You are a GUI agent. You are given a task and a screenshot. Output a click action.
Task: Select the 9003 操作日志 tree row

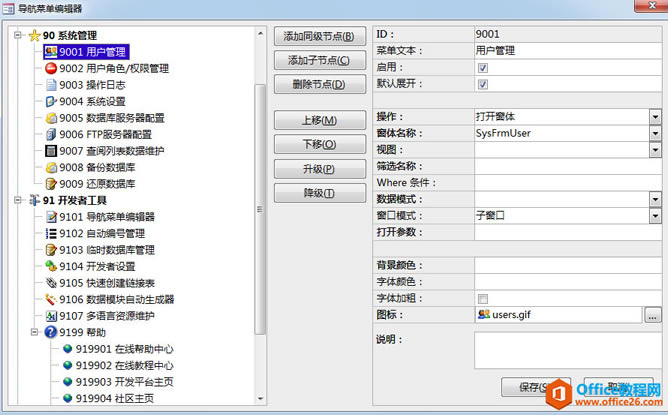pyautogui.click(x=92, y=85)
